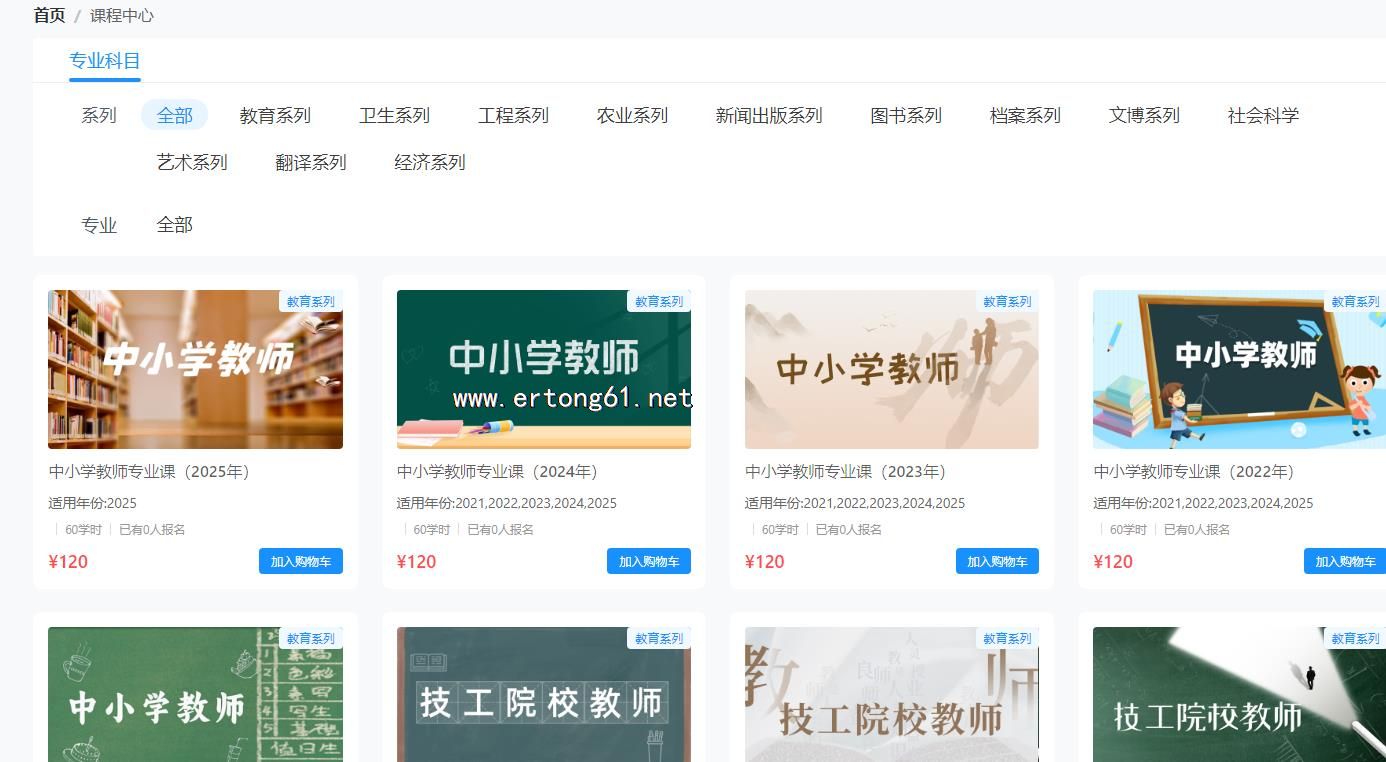Screen dimensions: 1386x762
Task: Select the 艺术系列 filter
Action: (x=192, y=162)
